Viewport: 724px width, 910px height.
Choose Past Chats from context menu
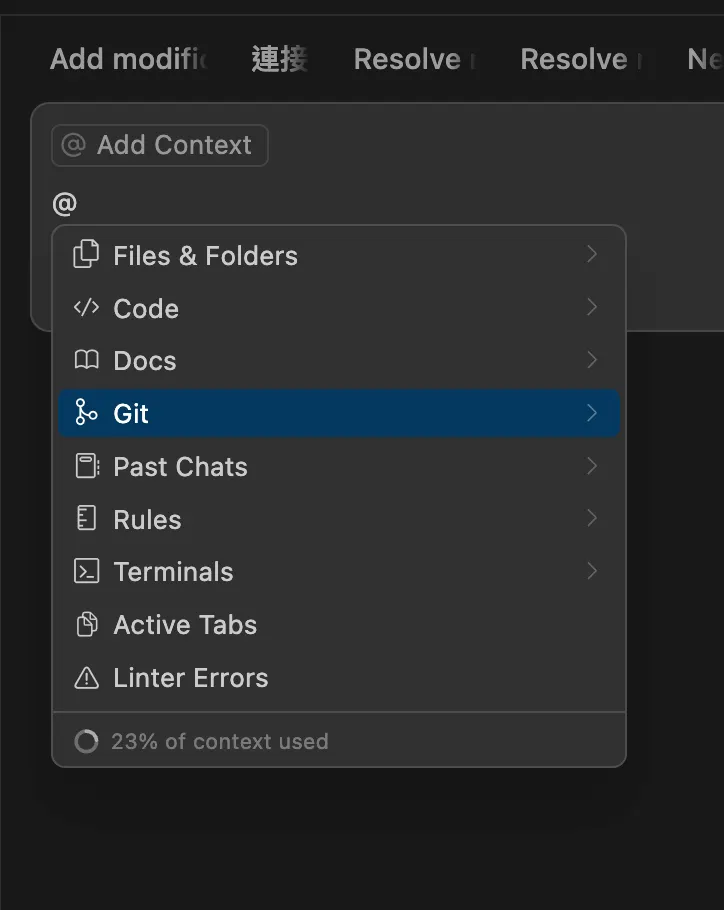click(x=180, y=467)
